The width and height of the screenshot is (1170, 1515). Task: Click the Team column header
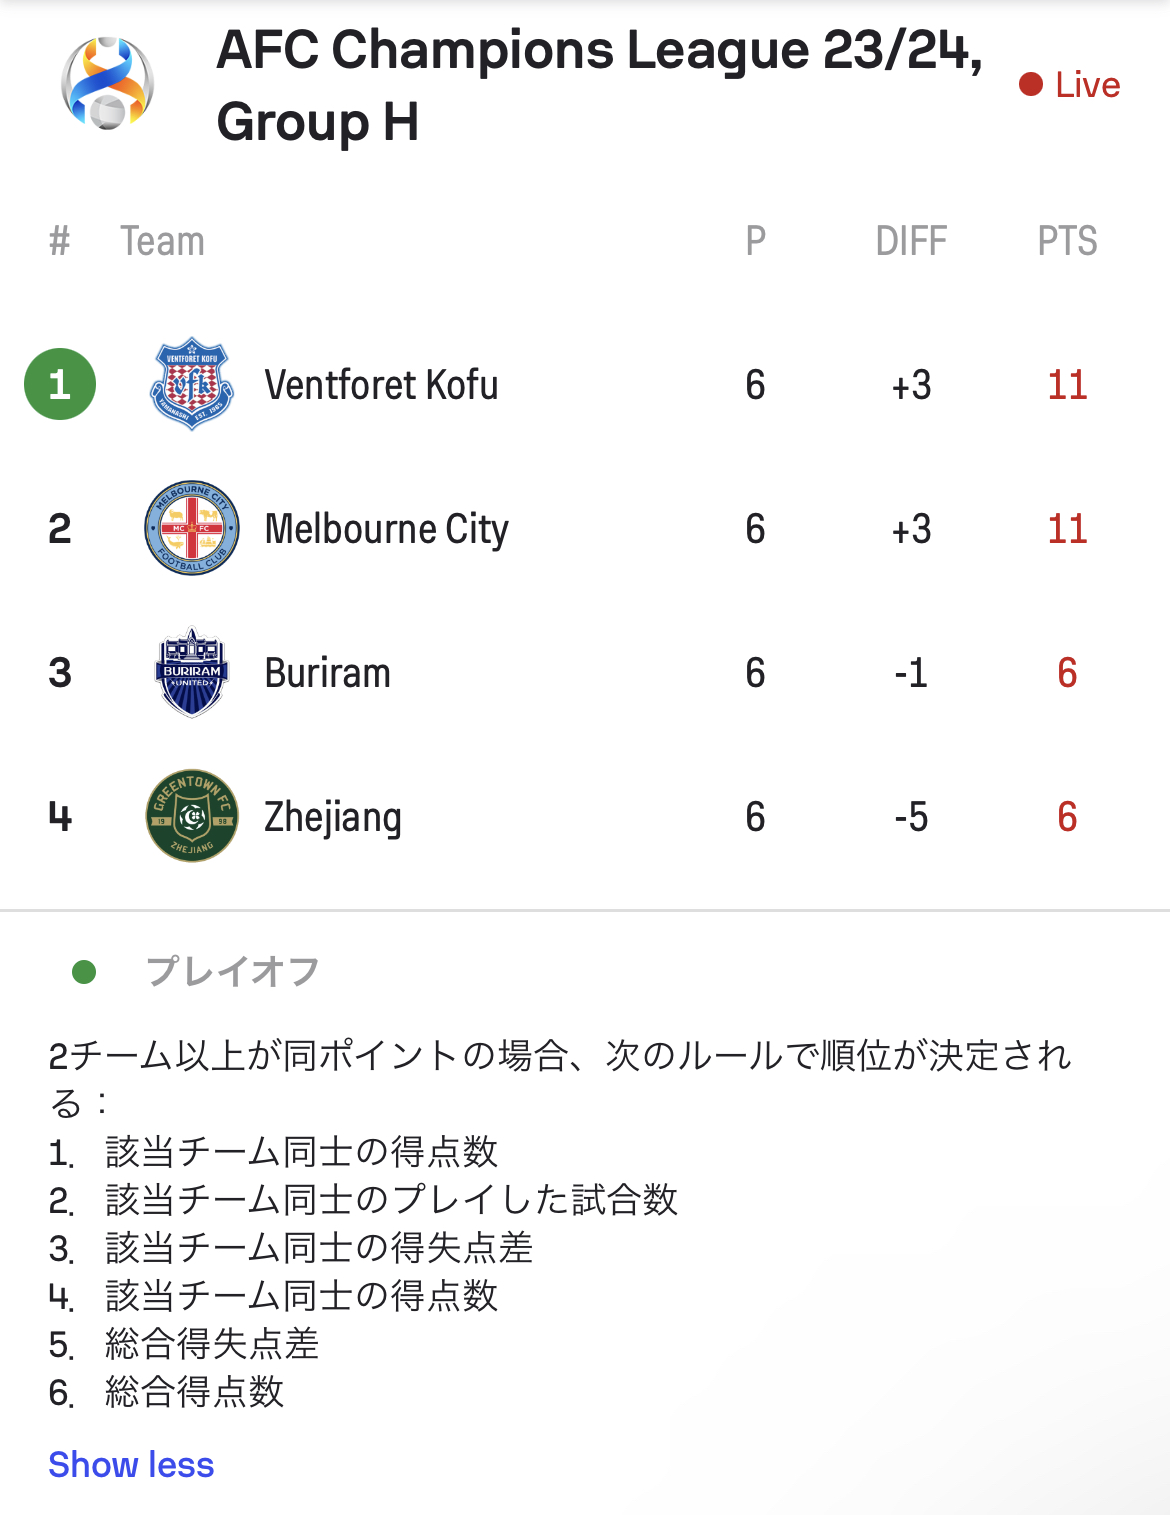pos(162,241)
